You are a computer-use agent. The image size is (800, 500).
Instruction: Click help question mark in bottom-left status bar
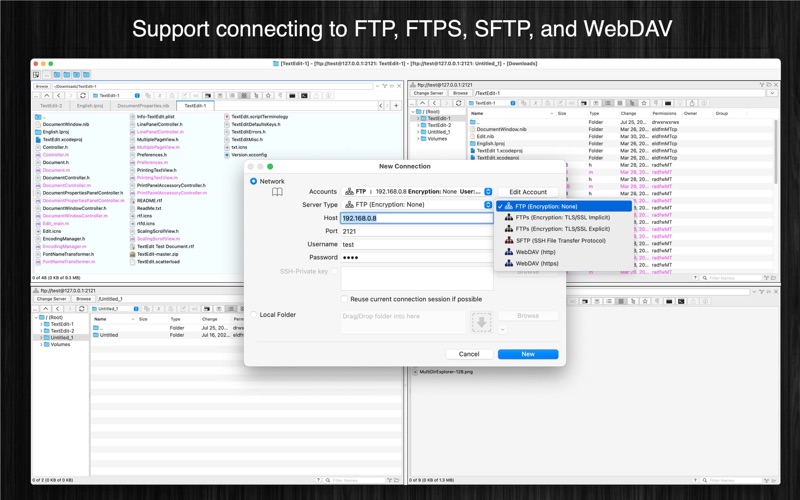click(x=318, y=480)
